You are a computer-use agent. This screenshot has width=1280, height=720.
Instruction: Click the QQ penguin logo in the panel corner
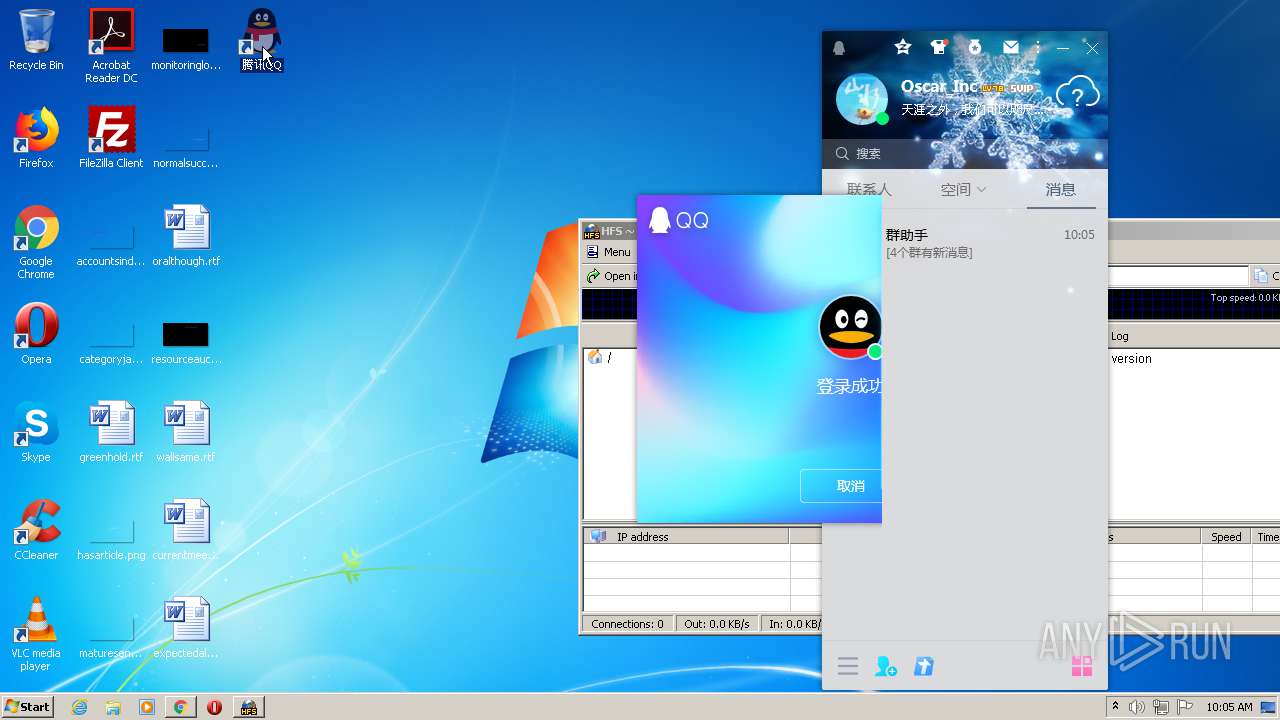pyautogui.click(x=839, y=48)
